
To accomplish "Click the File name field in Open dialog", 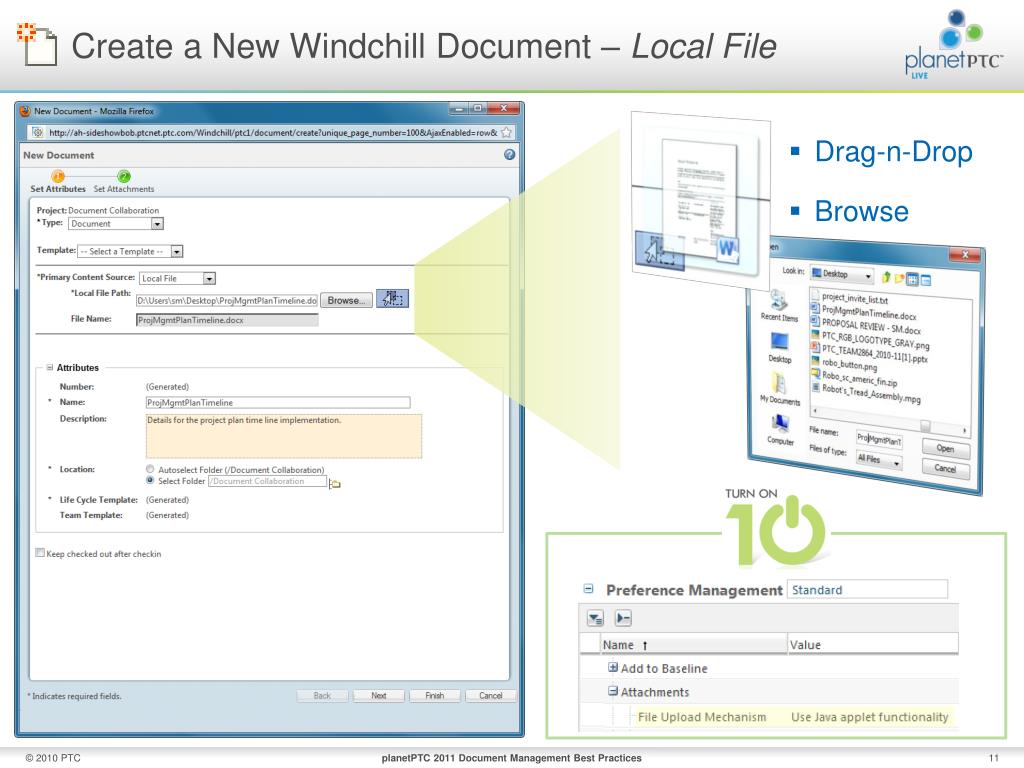I will [x=879, y=439].
